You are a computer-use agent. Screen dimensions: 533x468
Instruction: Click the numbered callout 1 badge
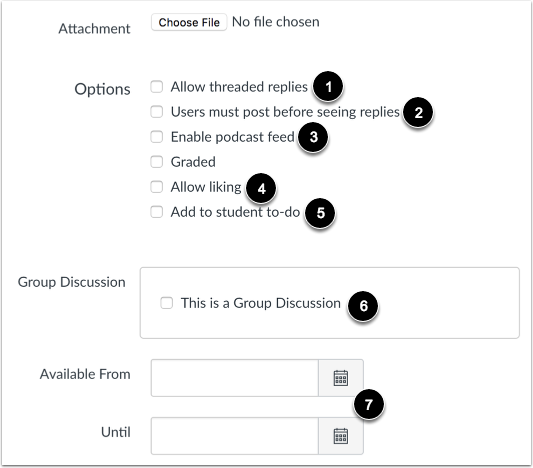(x=328, y=87)
